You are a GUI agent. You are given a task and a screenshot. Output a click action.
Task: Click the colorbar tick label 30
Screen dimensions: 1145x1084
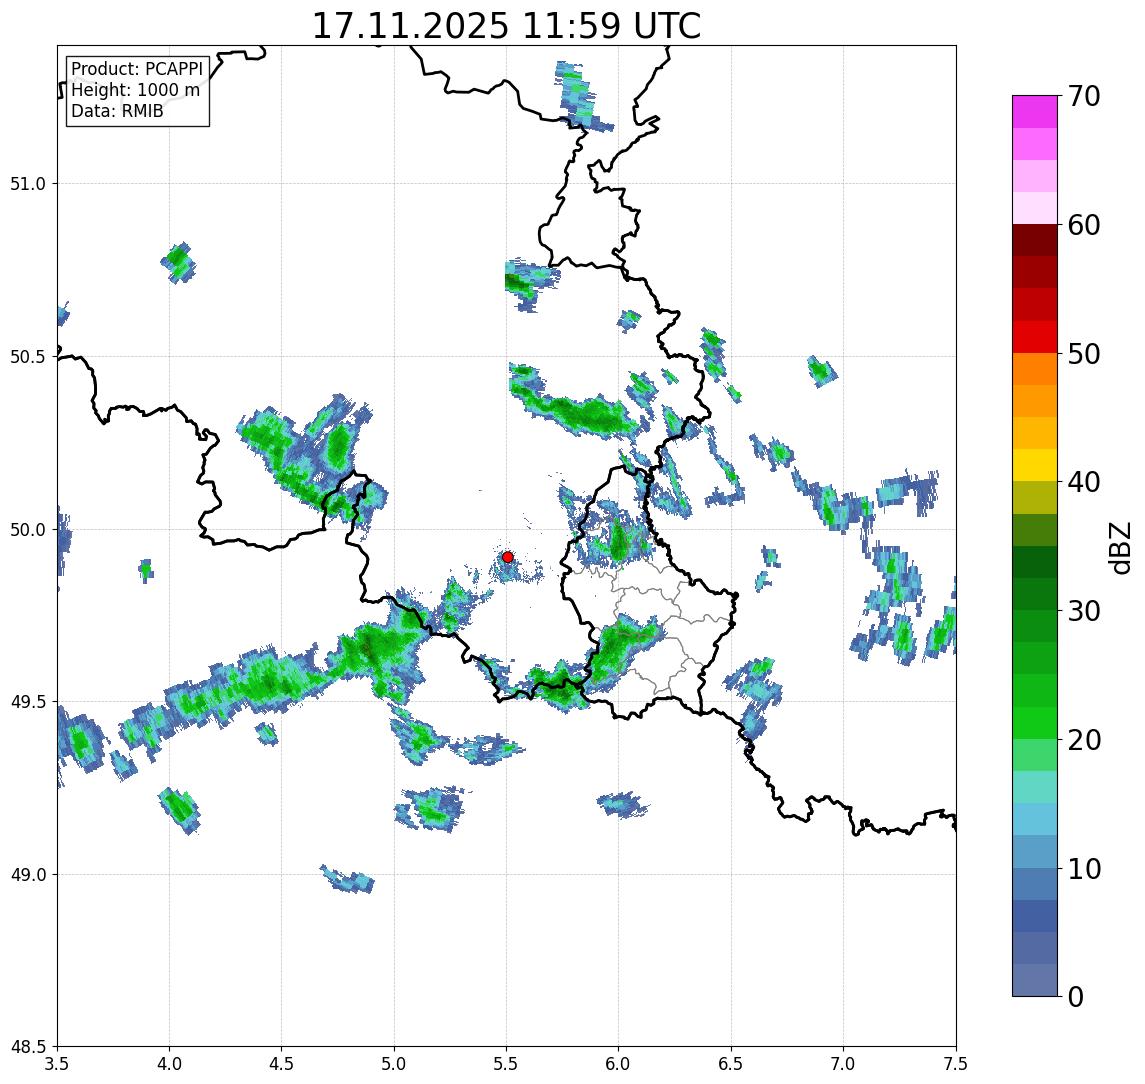(x=1084, y=611)
